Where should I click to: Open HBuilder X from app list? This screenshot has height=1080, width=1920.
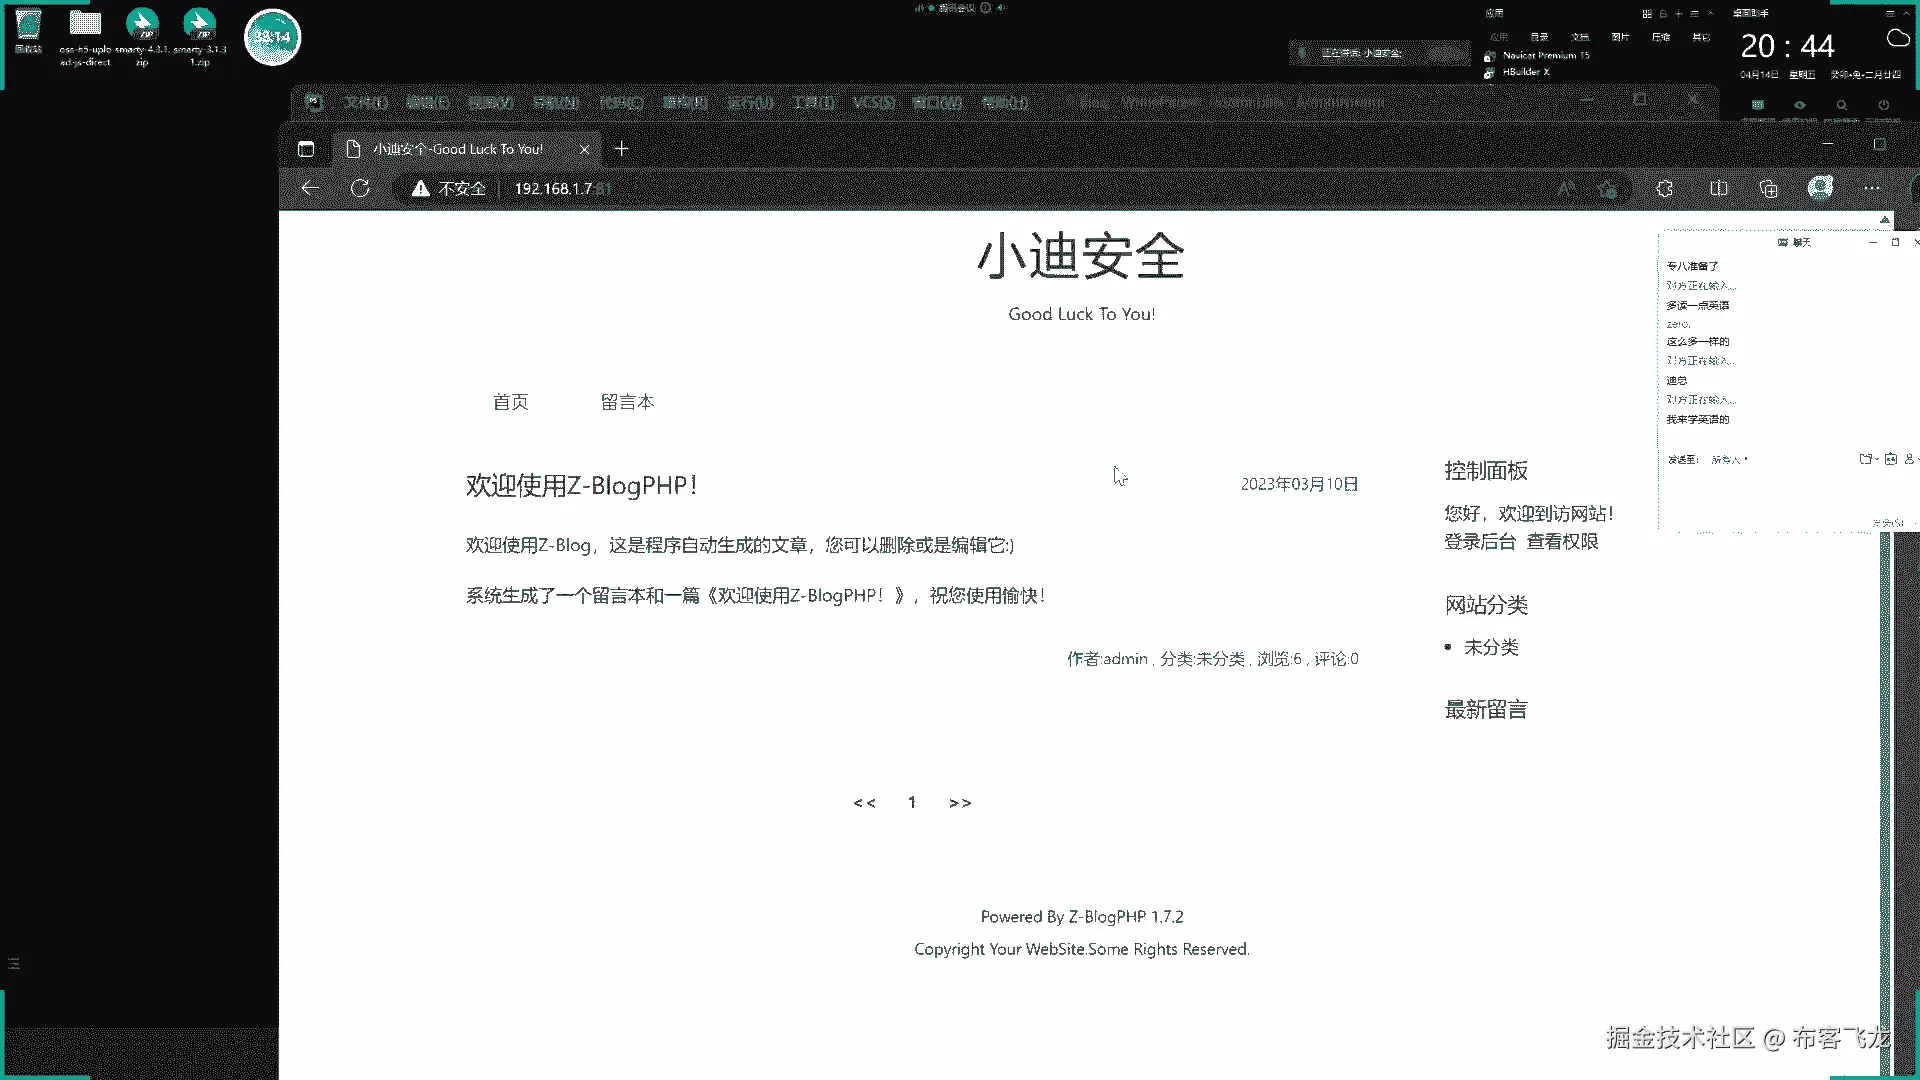[x=1525, y=72]
